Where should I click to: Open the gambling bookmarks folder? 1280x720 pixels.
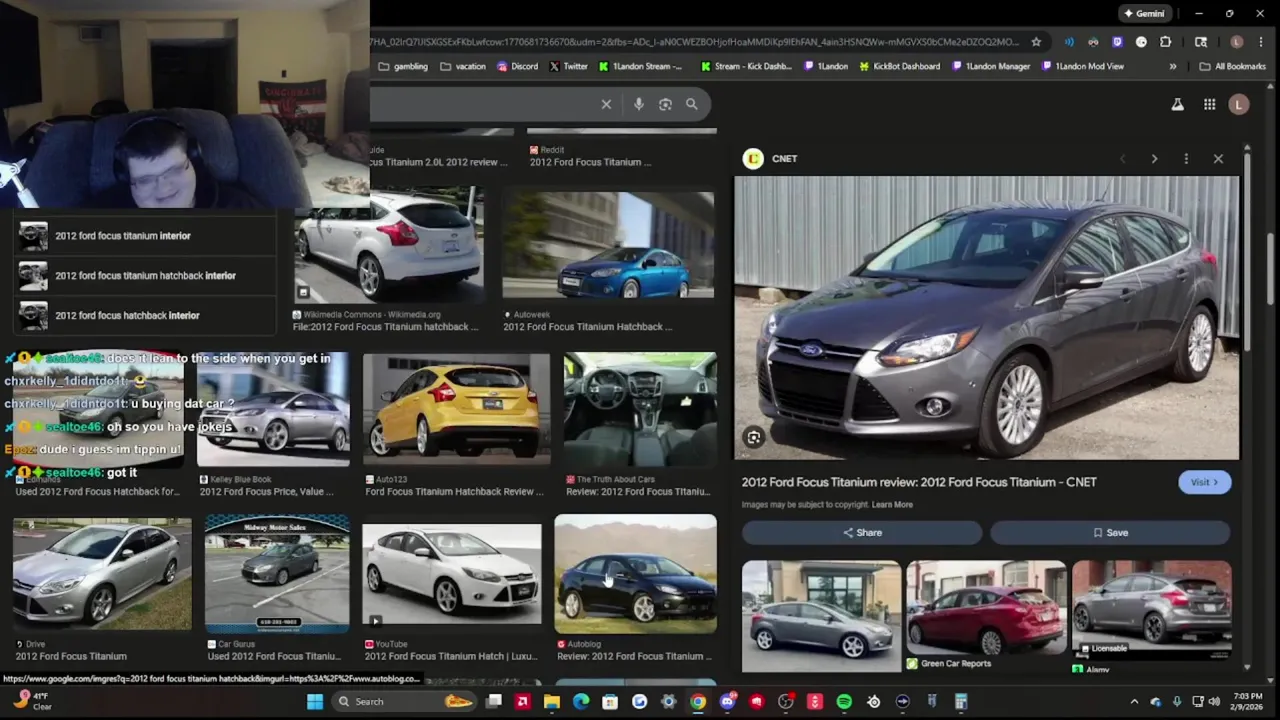(x=403, y=66)
